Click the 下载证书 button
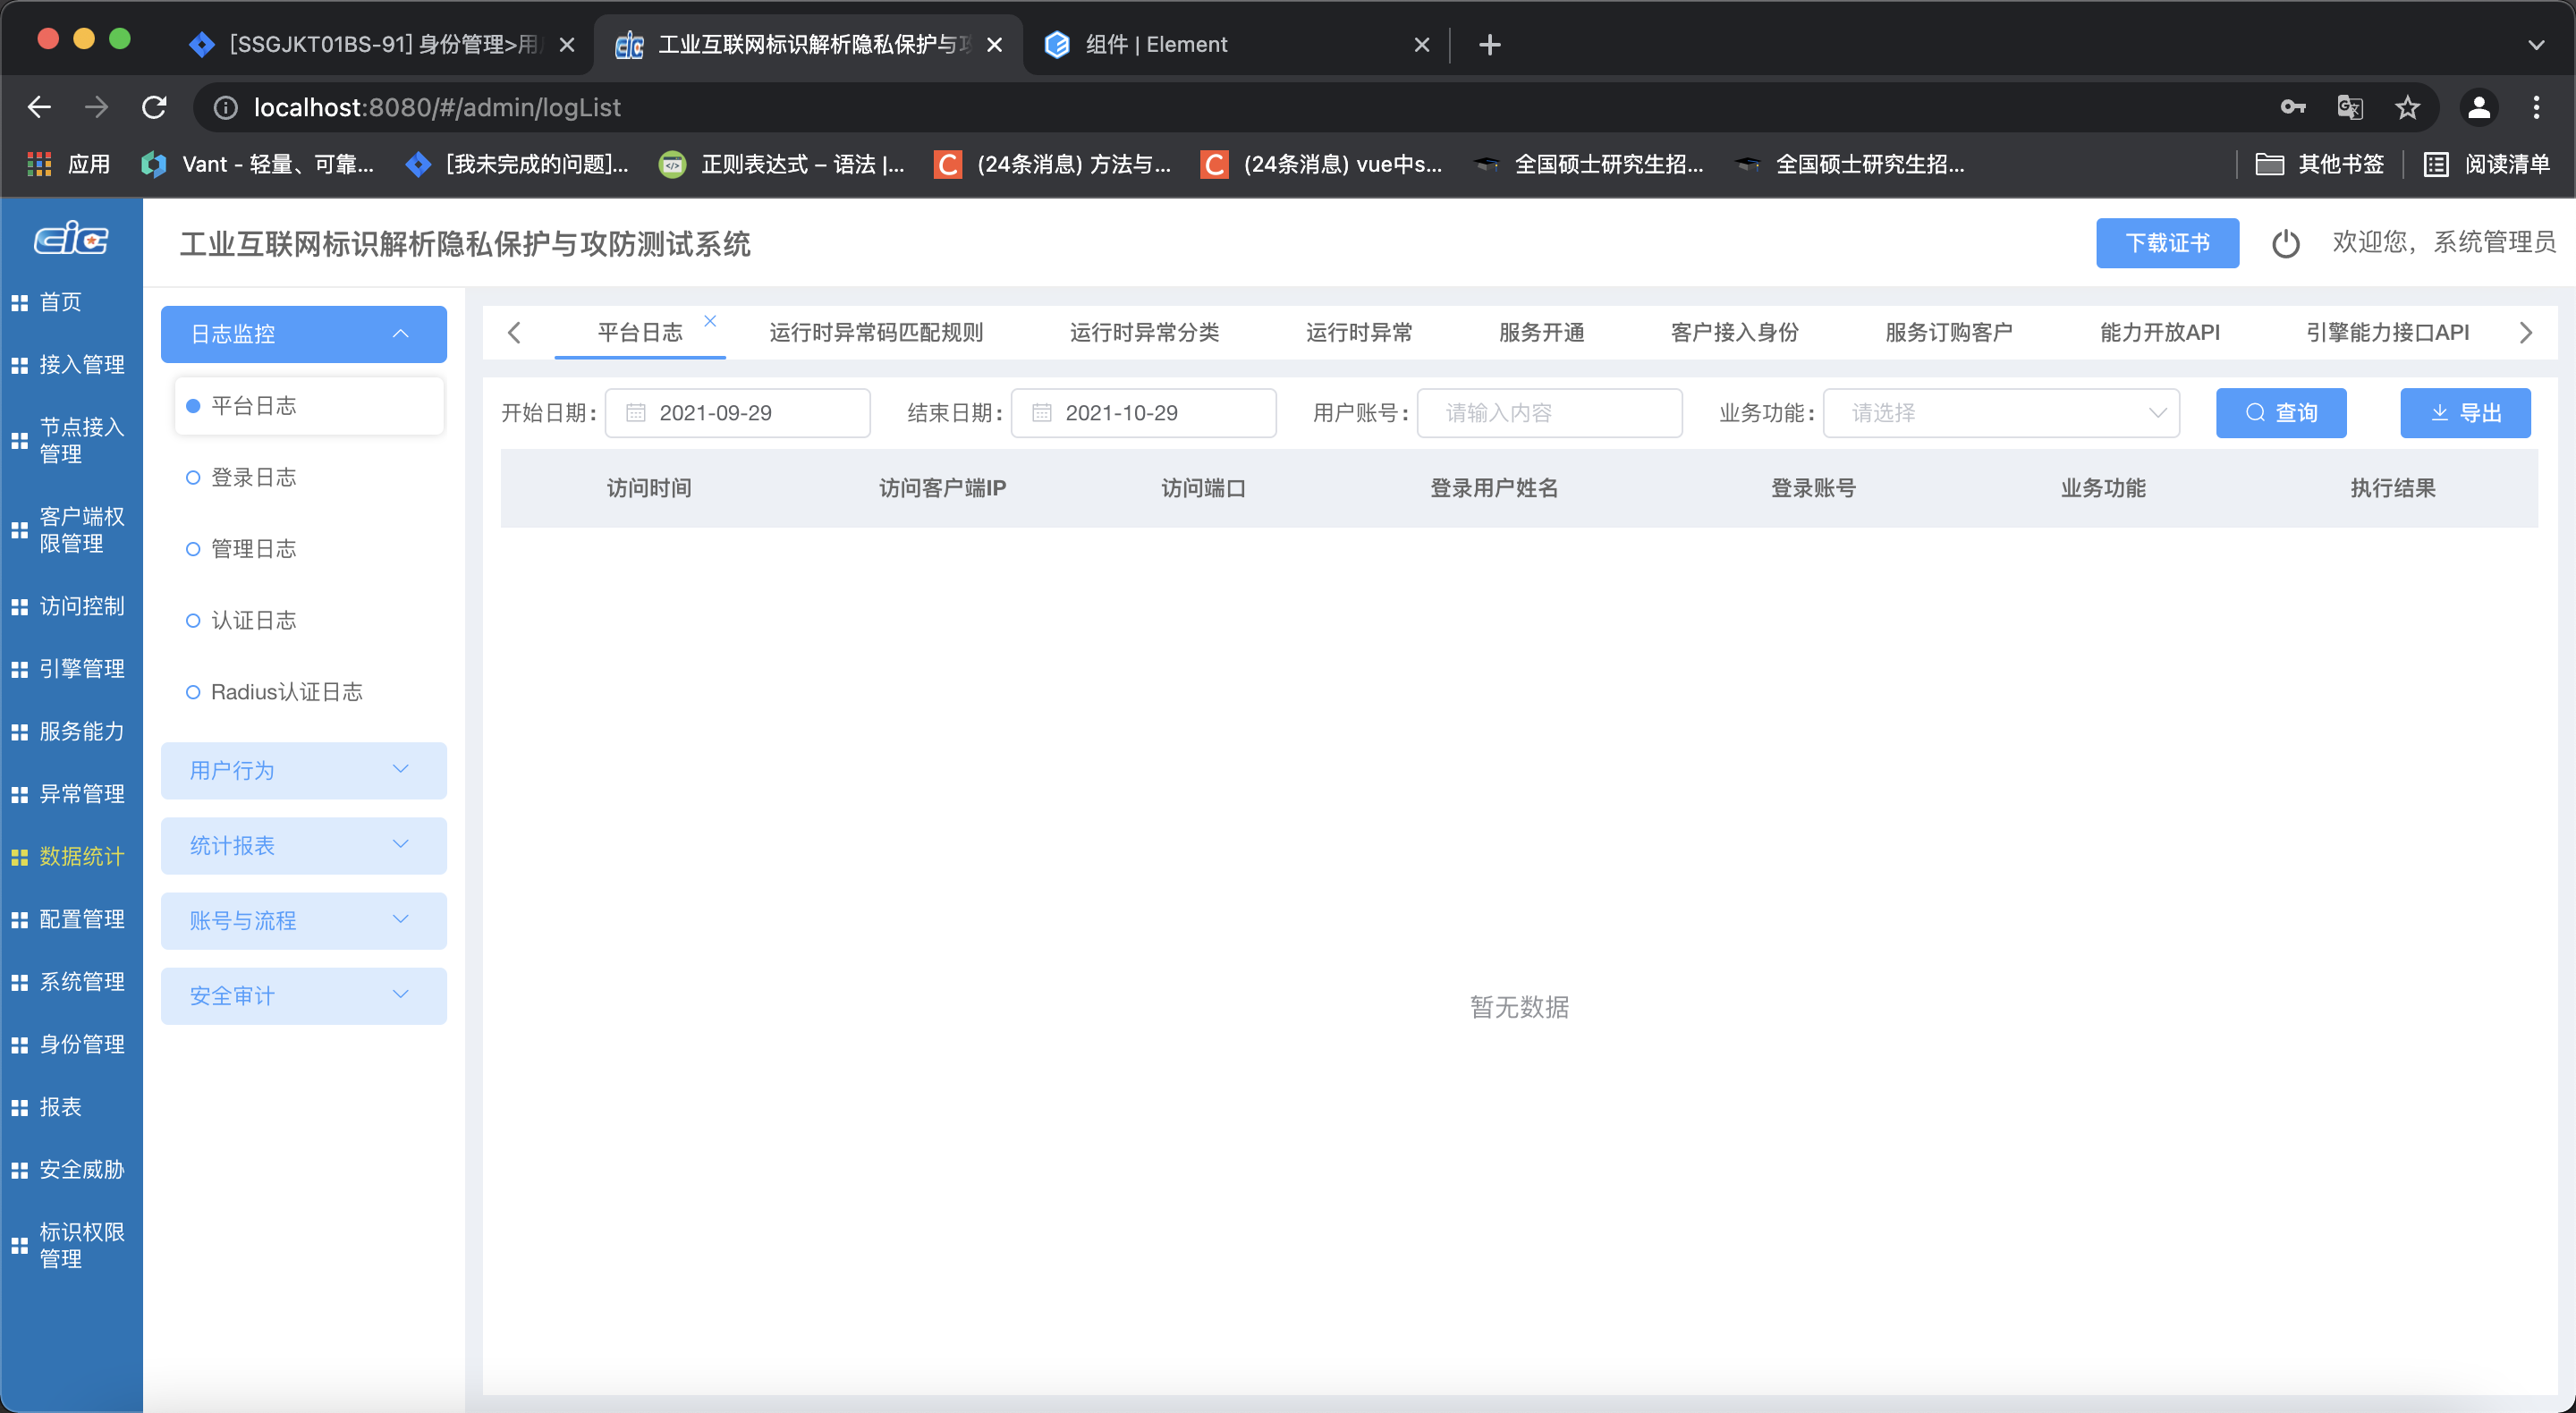The image size is (2576, 1413). click(x=2167, y=243)
